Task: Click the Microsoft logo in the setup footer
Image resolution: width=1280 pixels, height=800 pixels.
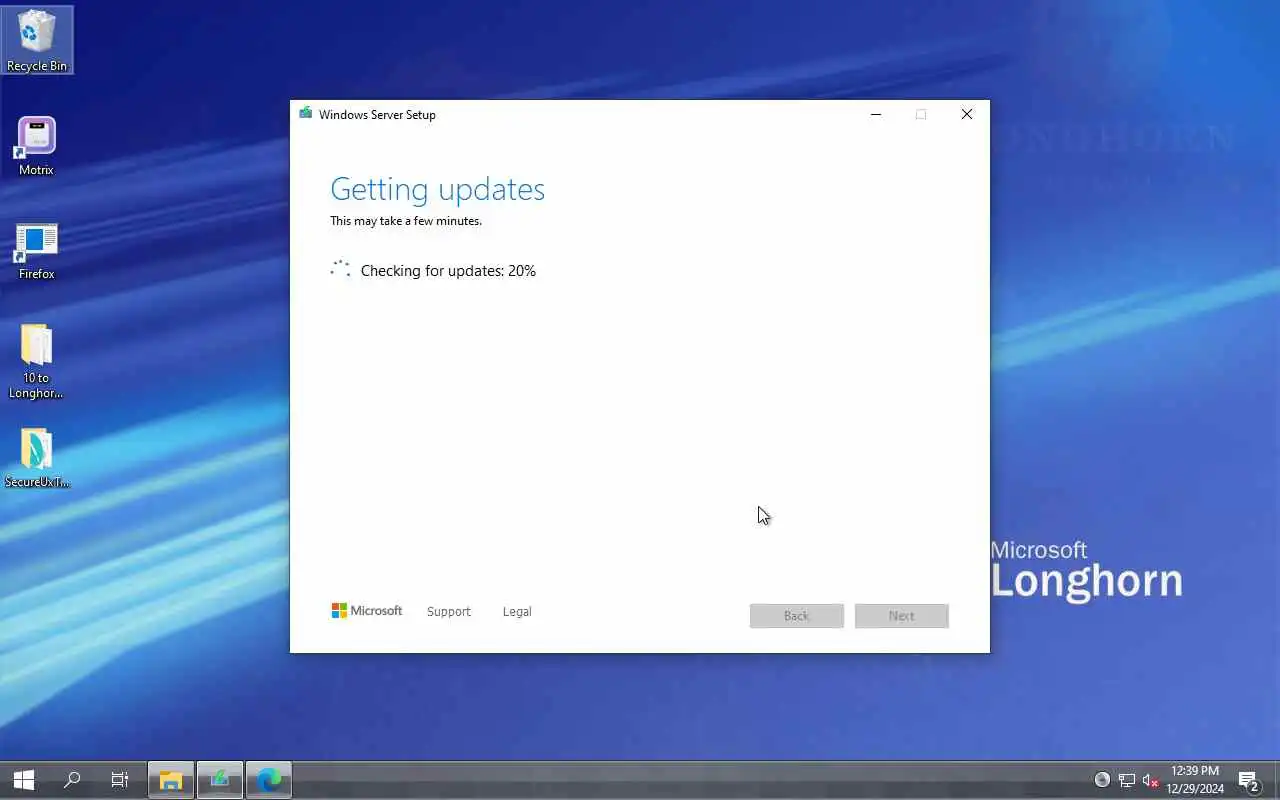Action: (367, 611)
